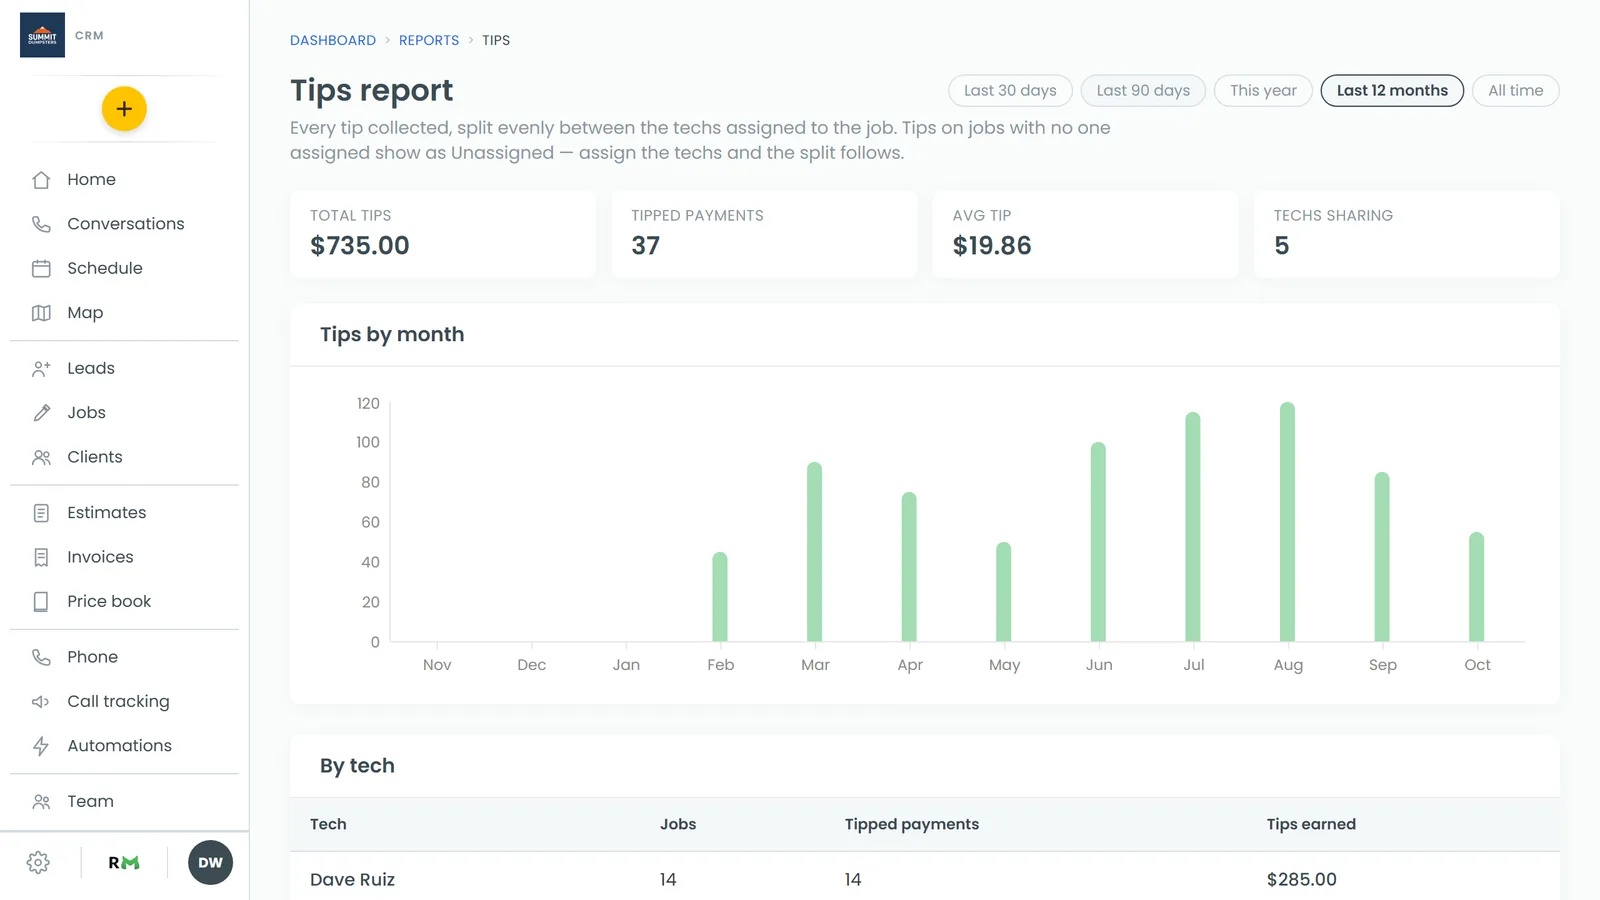Open the Reports breadcrumb link
The image size is (1600, 900).
[429, 40]
